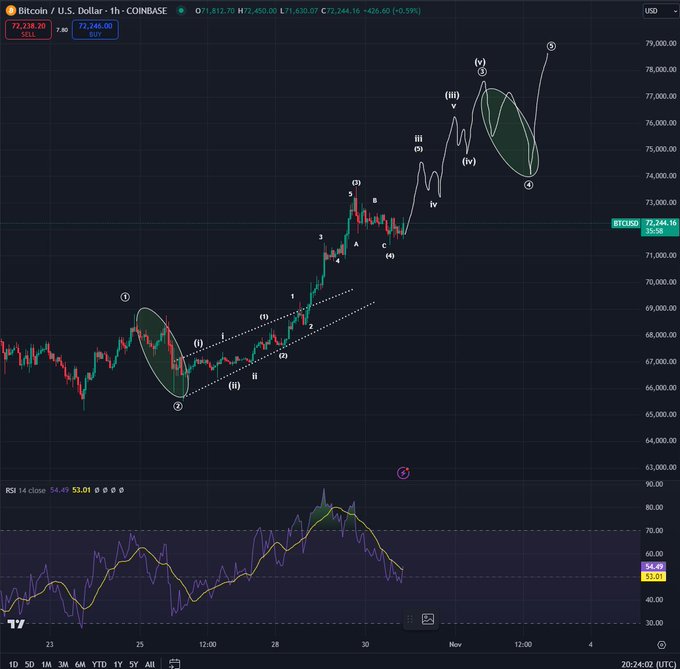Click the 35:58 candle countdown timer
The width and height of the screenshot is (680, 669).
click(x=654, y=231)
